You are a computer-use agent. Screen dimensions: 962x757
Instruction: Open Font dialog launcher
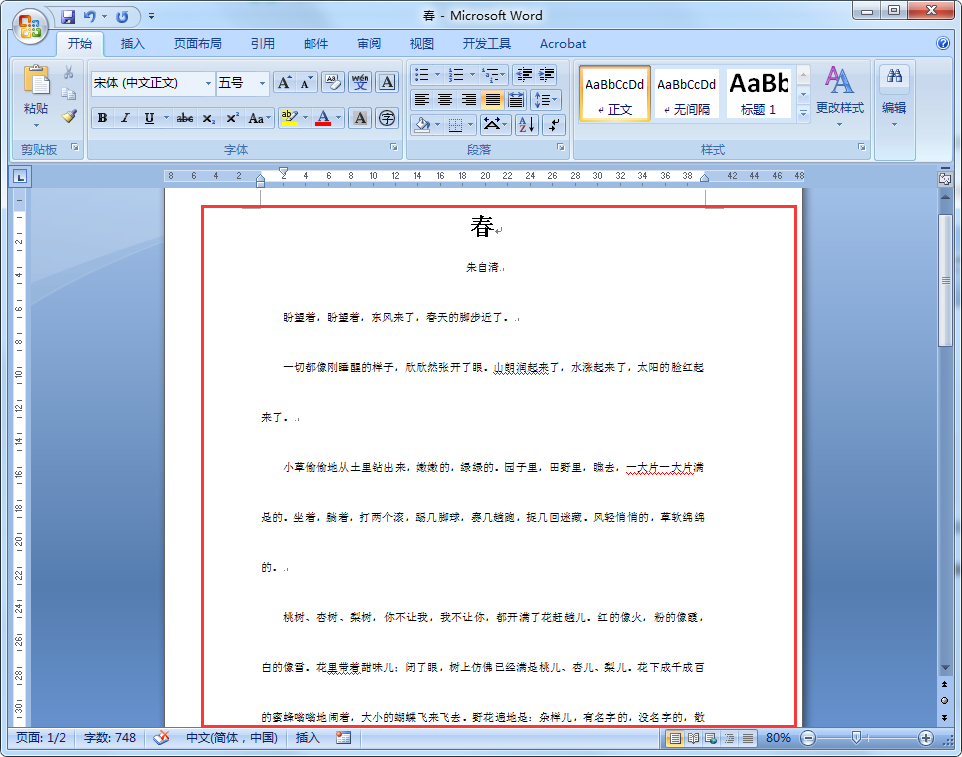(393, 147)
